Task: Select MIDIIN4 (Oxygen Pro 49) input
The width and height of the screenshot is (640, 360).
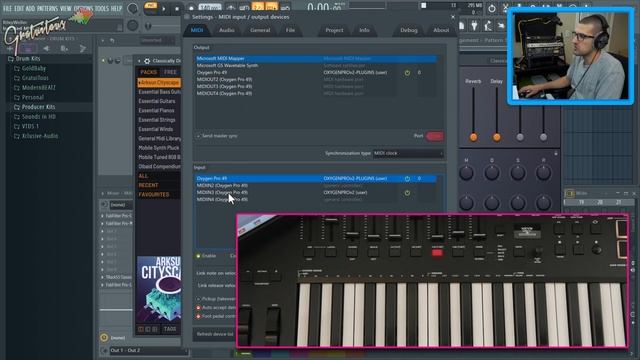Action: click(x=315, y=199)
